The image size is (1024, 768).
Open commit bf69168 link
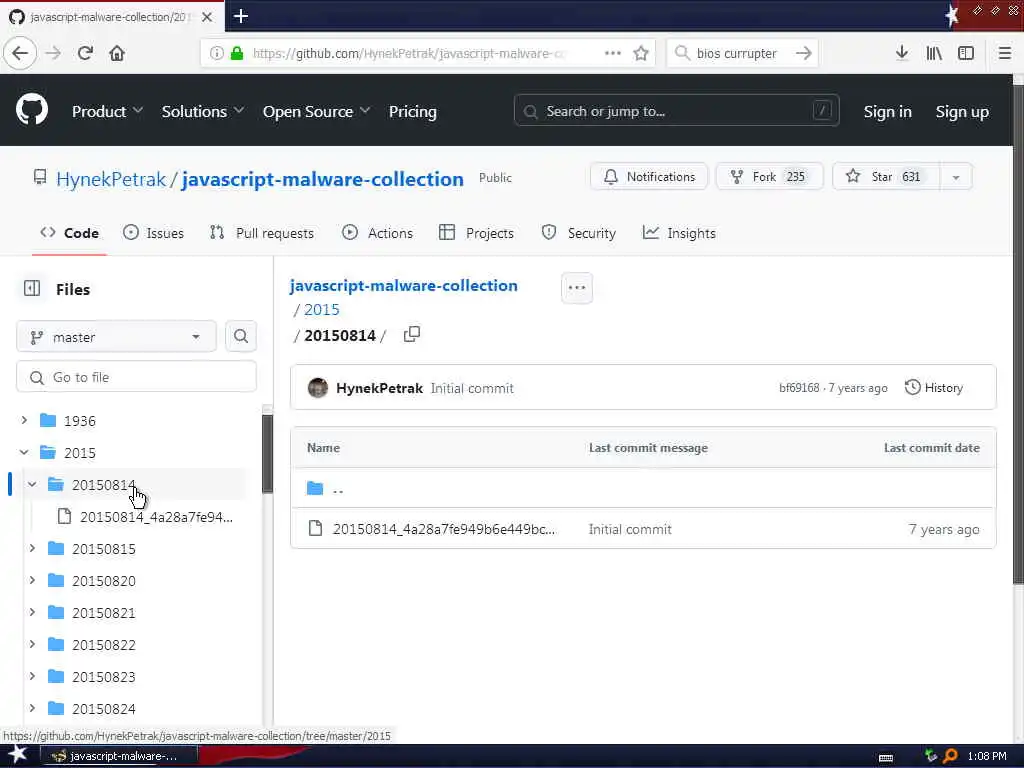[x=799, y=388]
